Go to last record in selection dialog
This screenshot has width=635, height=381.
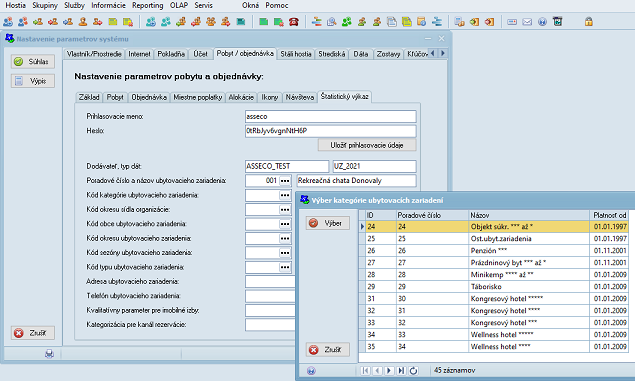401,370
